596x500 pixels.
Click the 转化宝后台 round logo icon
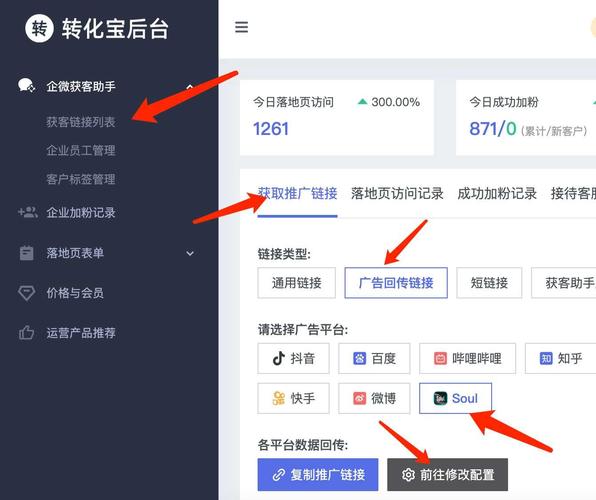point(39,28)
